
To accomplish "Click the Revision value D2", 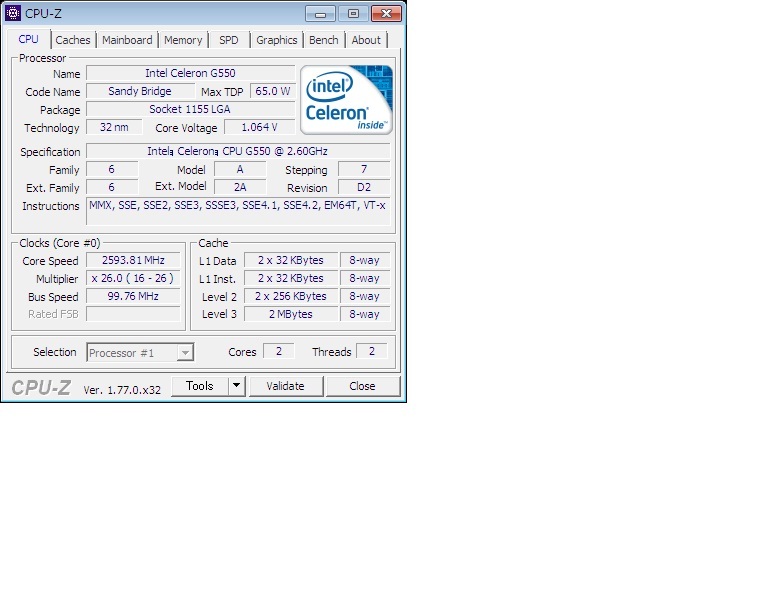I will pyautogui.click(x=364, y=187).
